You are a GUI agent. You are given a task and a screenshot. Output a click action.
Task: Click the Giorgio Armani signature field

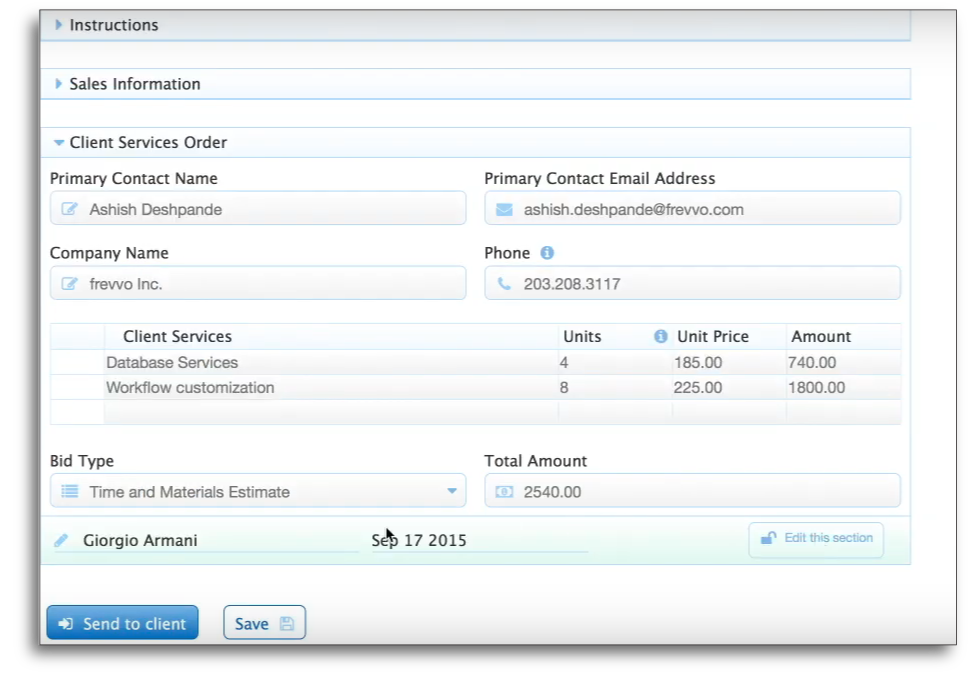tap(206, 540)
